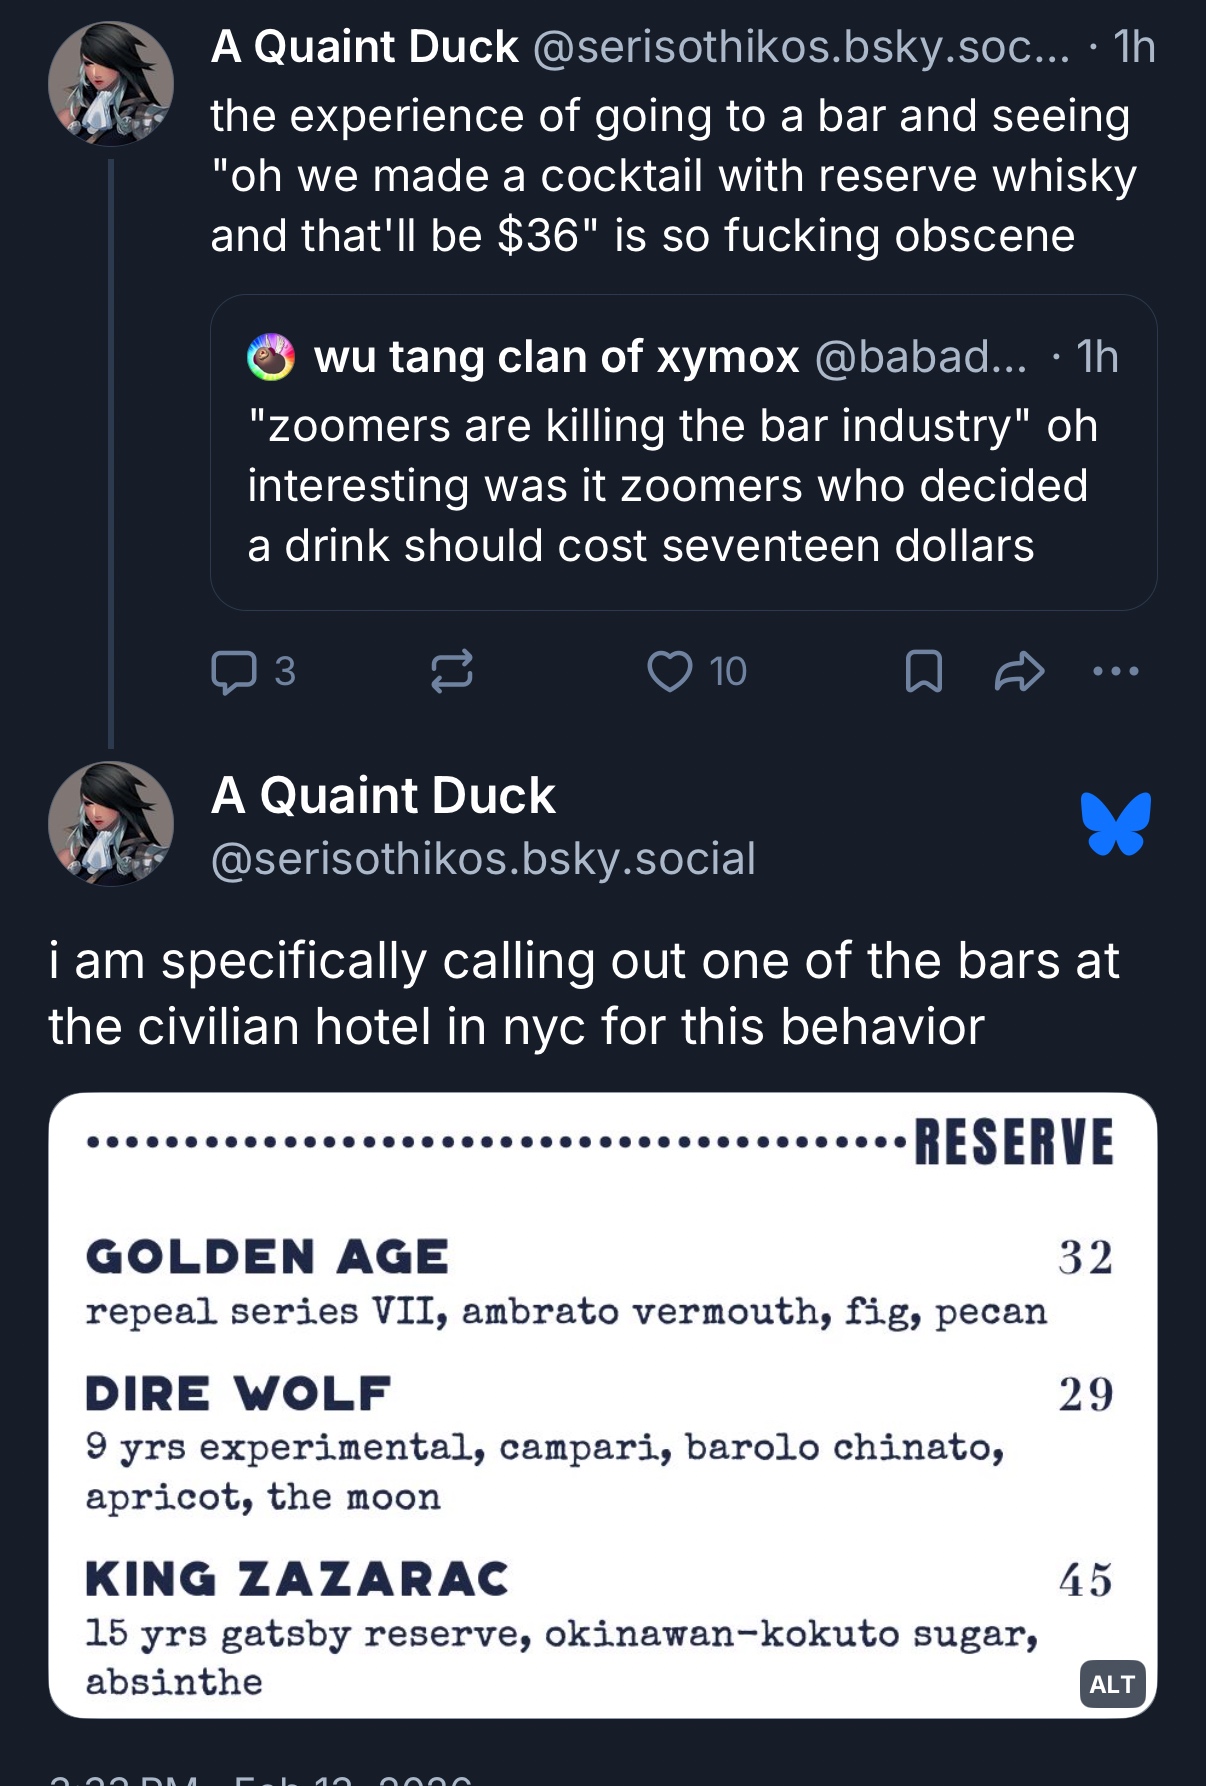1206x1786 pixels.
Task: Open the parent post about reserve whisky
Action: [672, 176]
